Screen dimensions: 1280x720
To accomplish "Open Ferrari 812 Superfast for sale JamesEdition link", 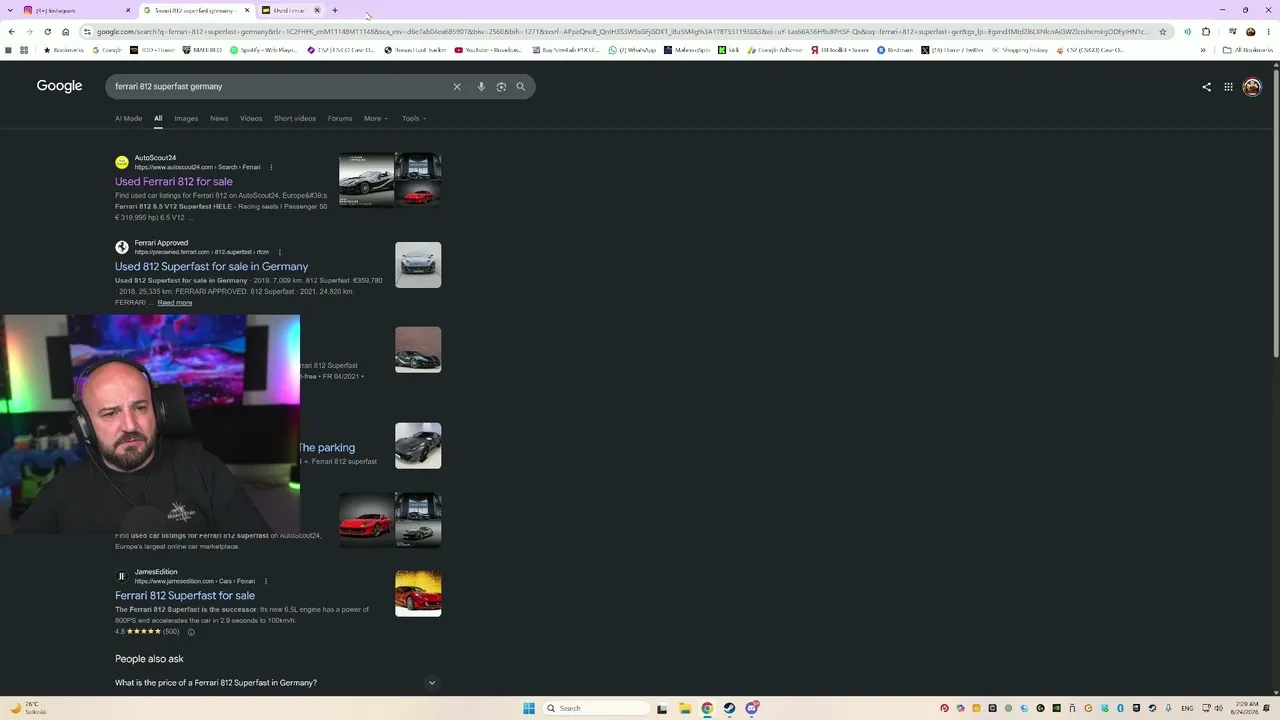I will (x=185, y=596).
